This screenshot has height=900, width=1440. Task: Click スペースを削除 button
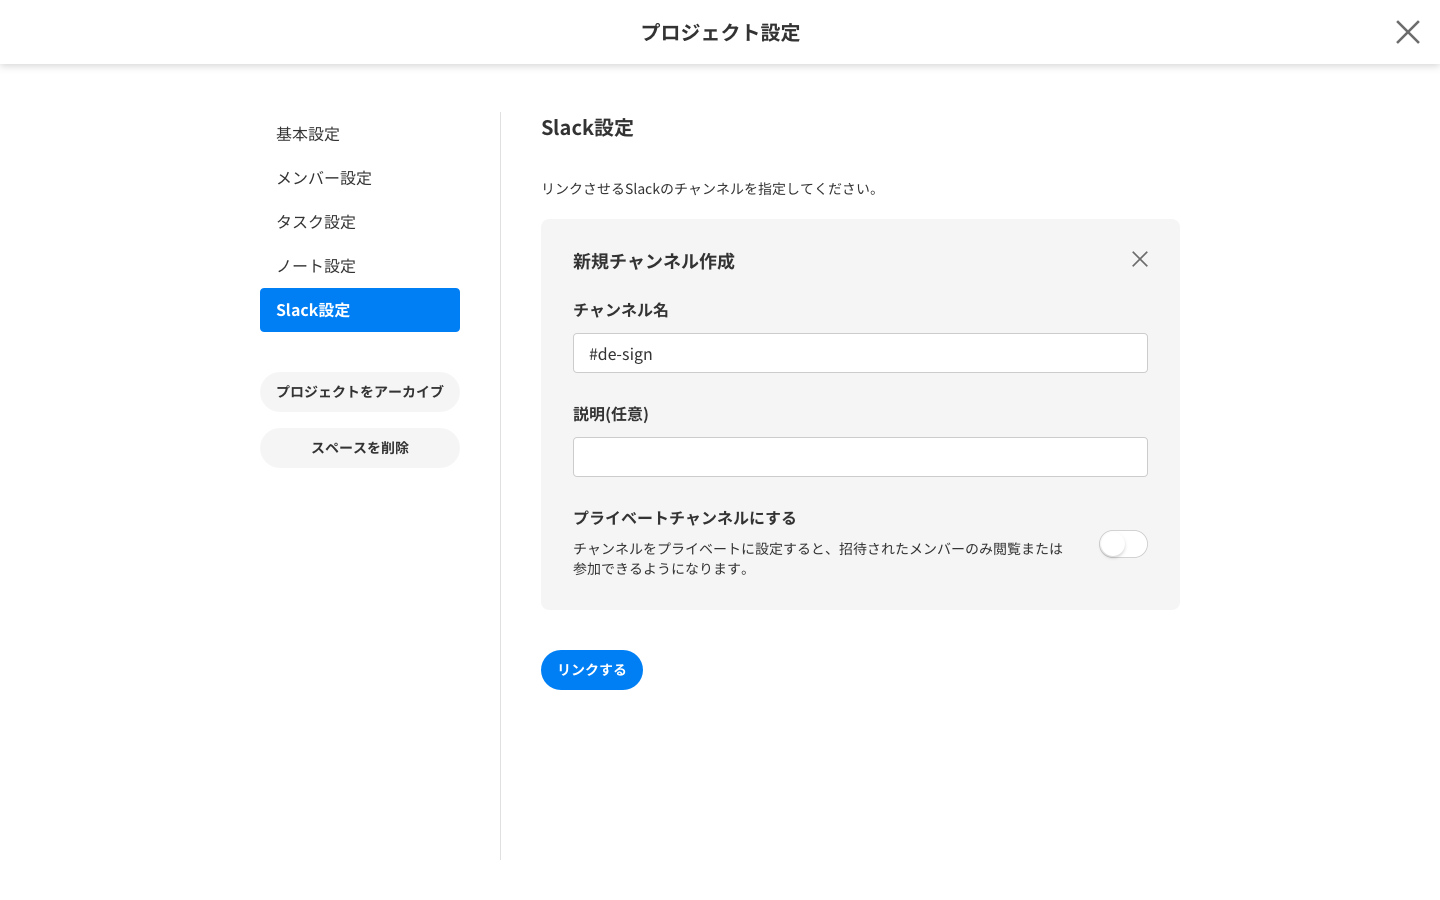pos(360,448)
